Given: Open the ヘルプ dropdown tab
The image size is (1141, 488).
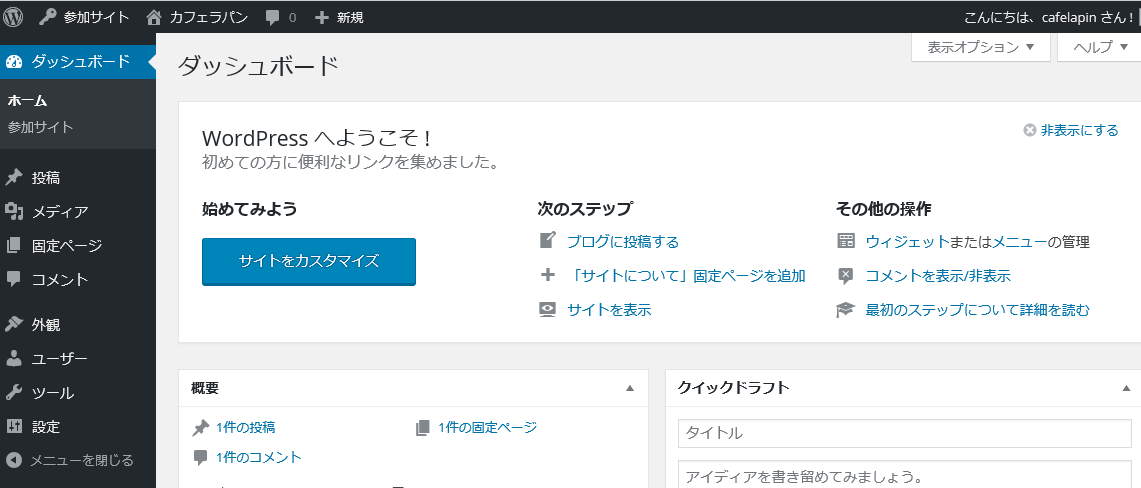Looking at the screenshot, I should [1099, 47].
